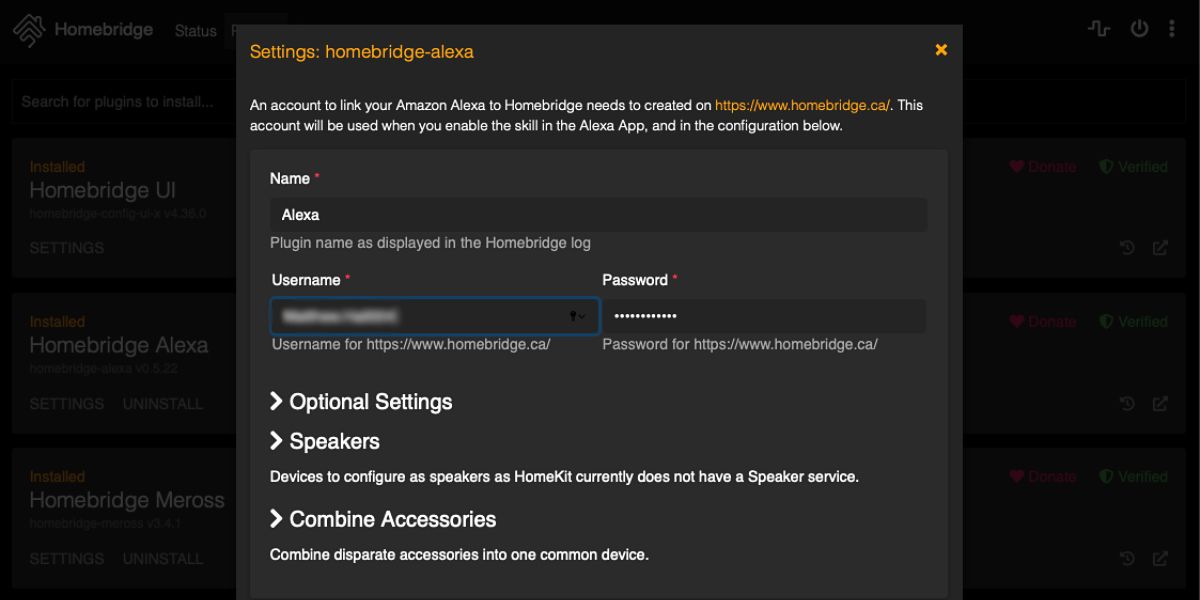The image size is (1200, 600).
Task: Click in the Name input field
Action: pyautogui.click(x=598, y=215)
